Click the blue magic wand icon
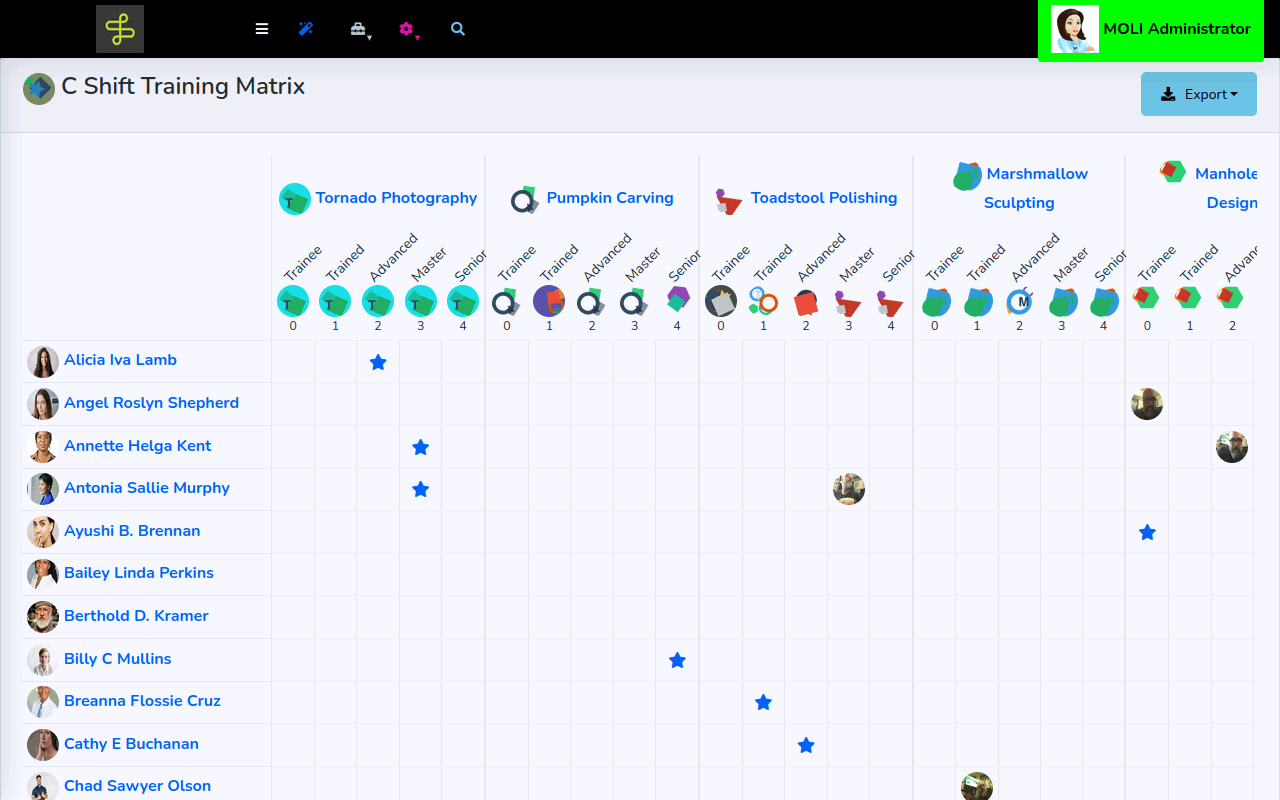 (x=306, y=29)
